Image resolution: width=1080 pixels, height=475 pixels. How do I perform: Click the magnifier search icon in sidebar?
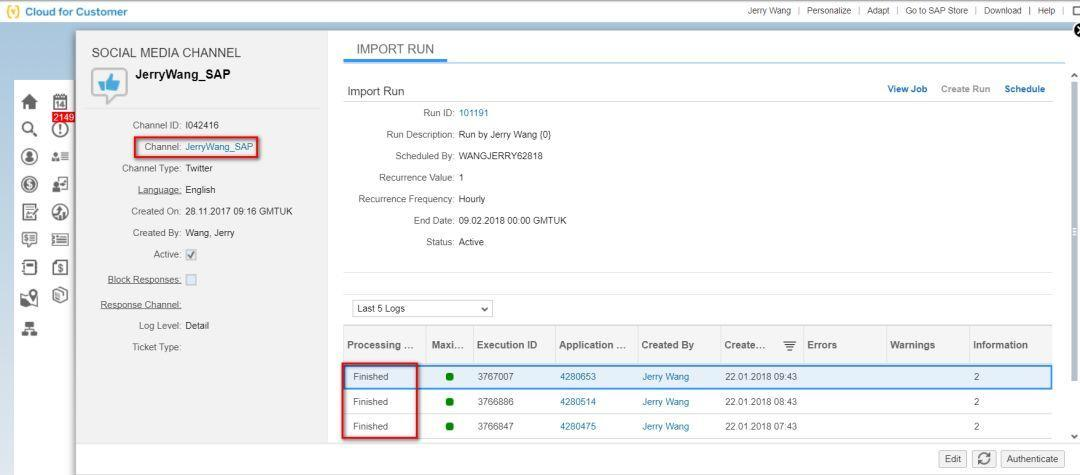click(x=29, y=129)
